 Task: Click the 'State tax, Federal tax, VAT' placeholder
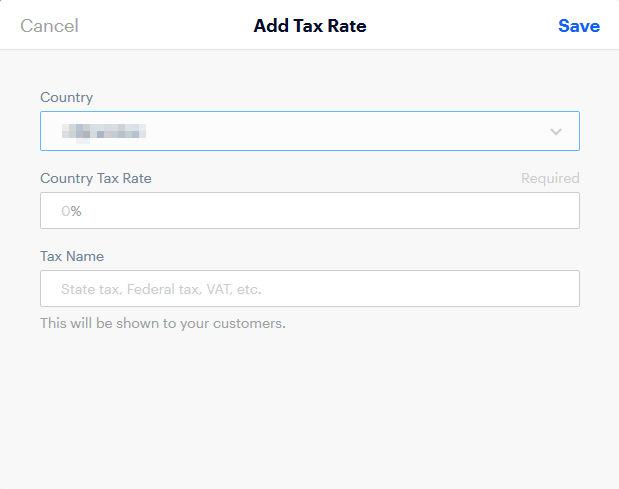click(x=161, y=289)
